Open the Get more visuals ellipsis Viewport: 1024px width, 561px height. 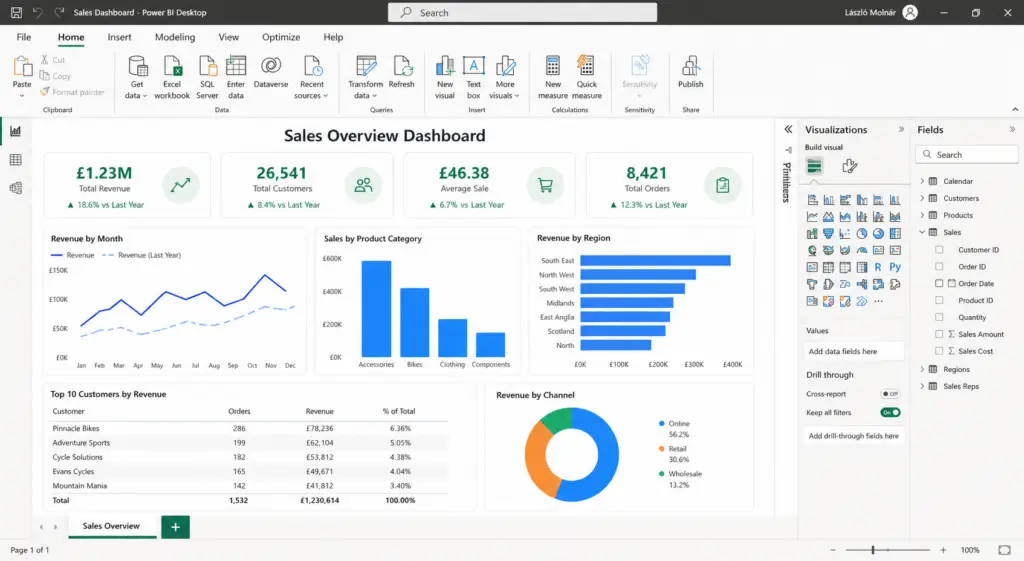pos(878,301)
